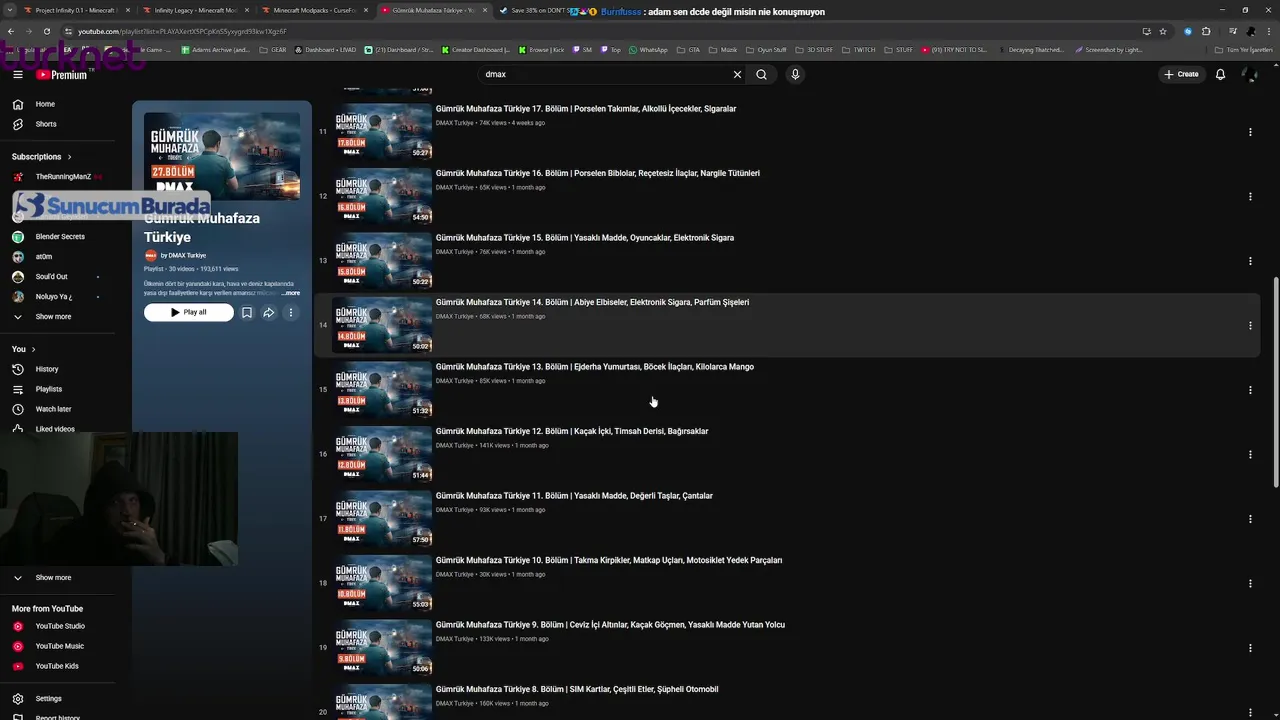Open options menu for 12. Bölüm video

[x=1250, y=454]
